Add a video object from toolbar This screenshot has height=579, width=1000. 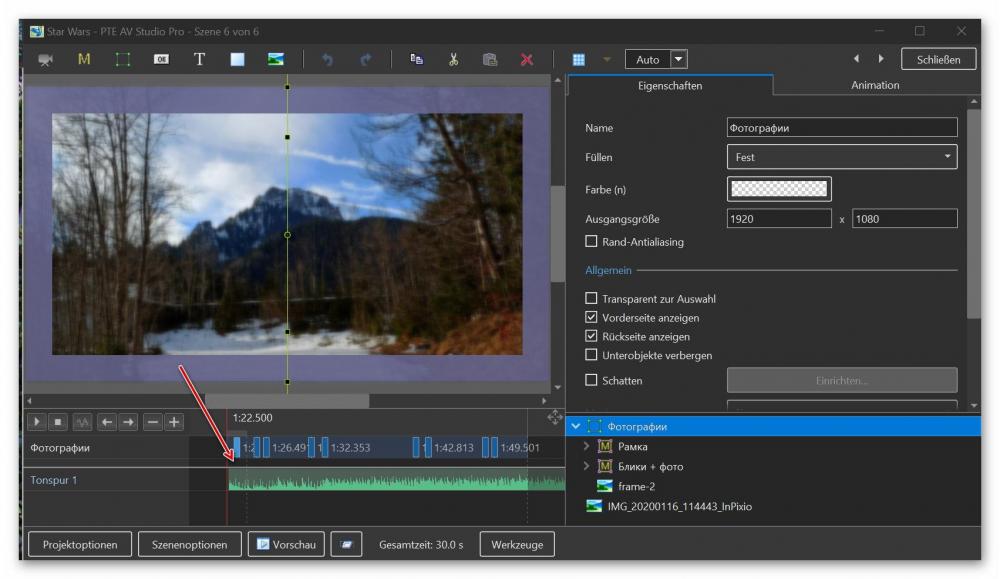(x=45, y=60)
